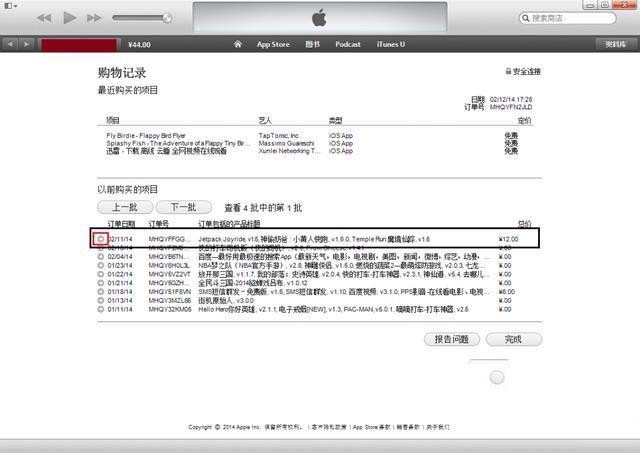Click the secure connection lock icon
Screen dimensions: 640x453
coord(508,71)
